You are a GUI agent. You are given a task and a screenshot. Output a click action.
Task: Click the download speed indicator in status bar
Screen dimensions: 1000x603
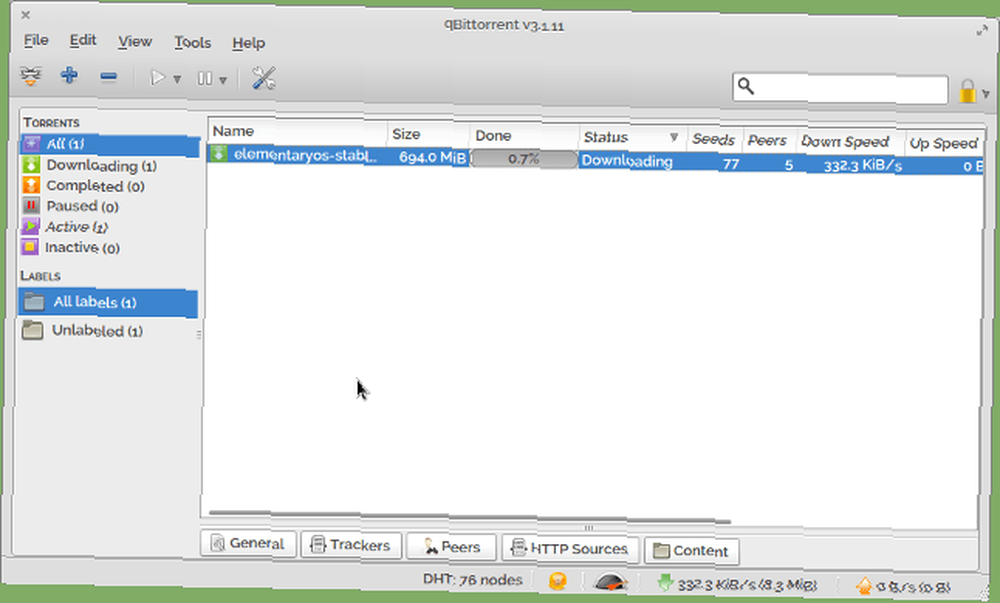pyautogui.click(x=737, y=584)
